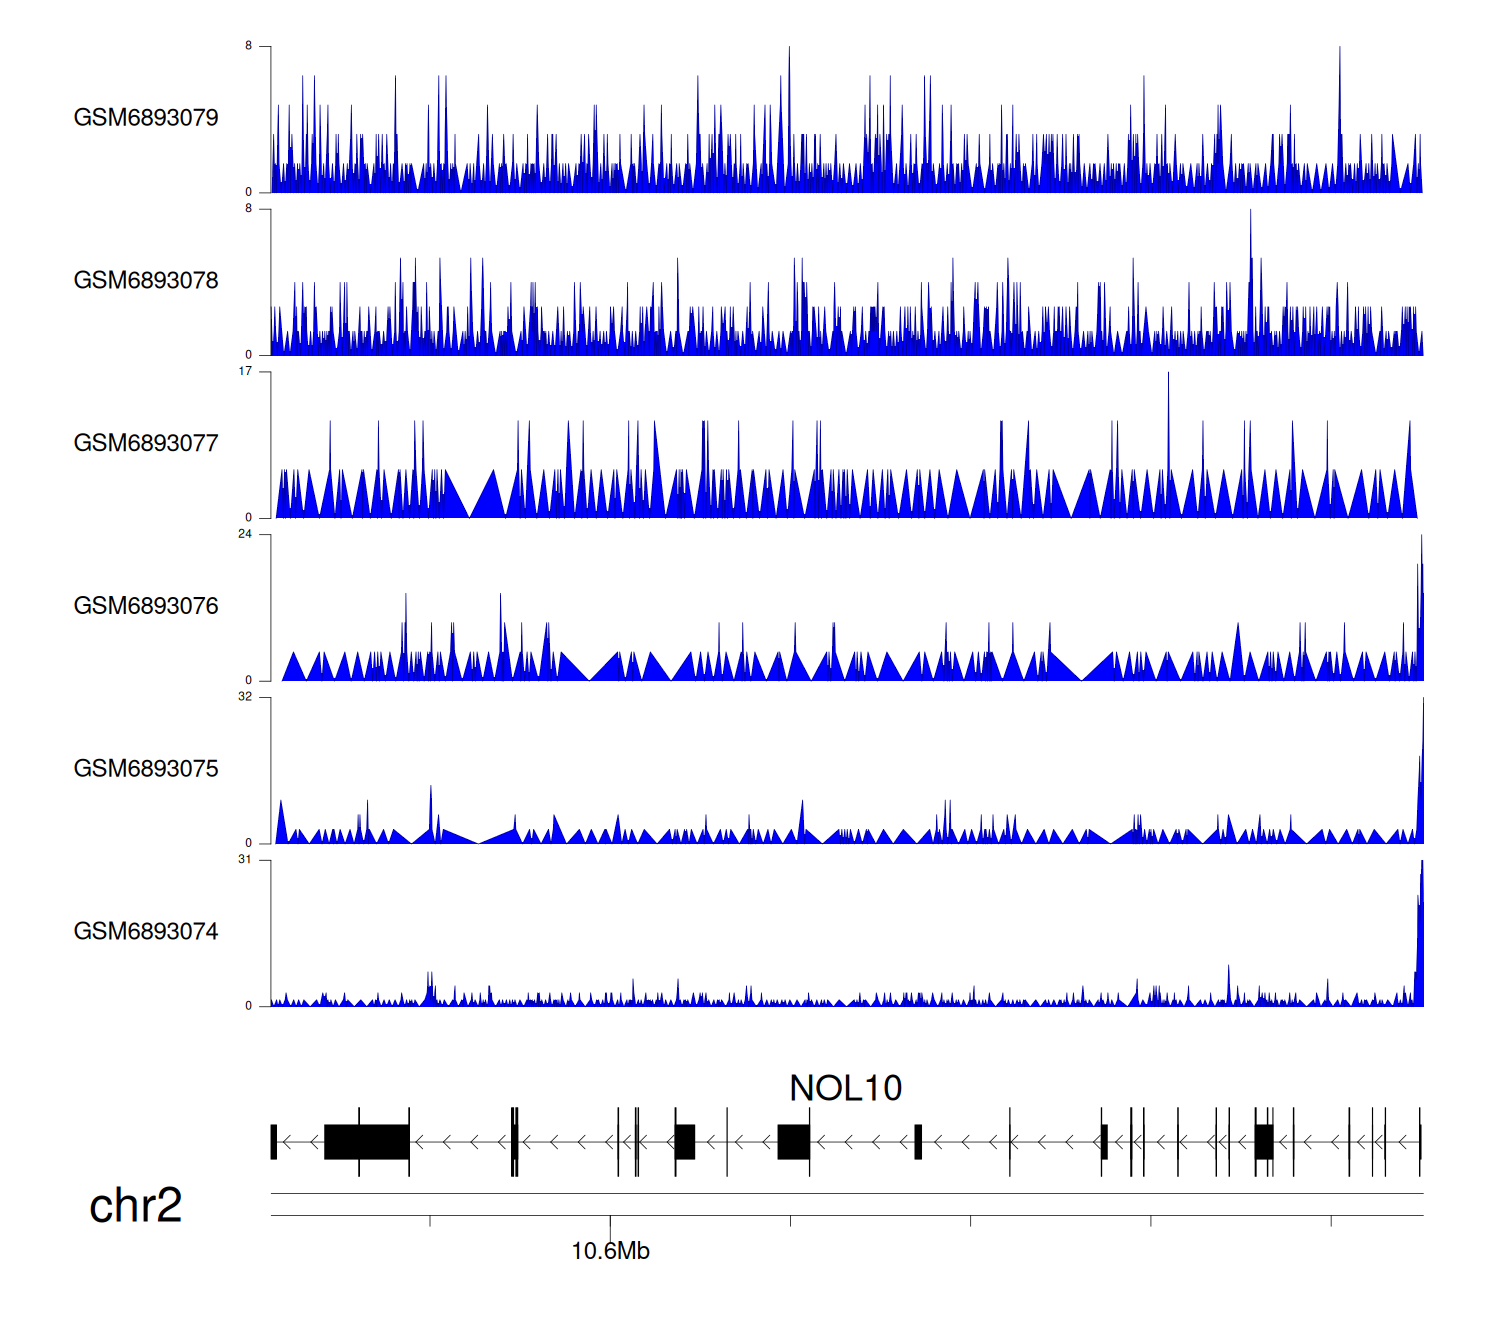Viewport: 1500px width, 1320px height.
Task: Click the exon block directly below NOL10 label
Action: [x=793, y=1142]
